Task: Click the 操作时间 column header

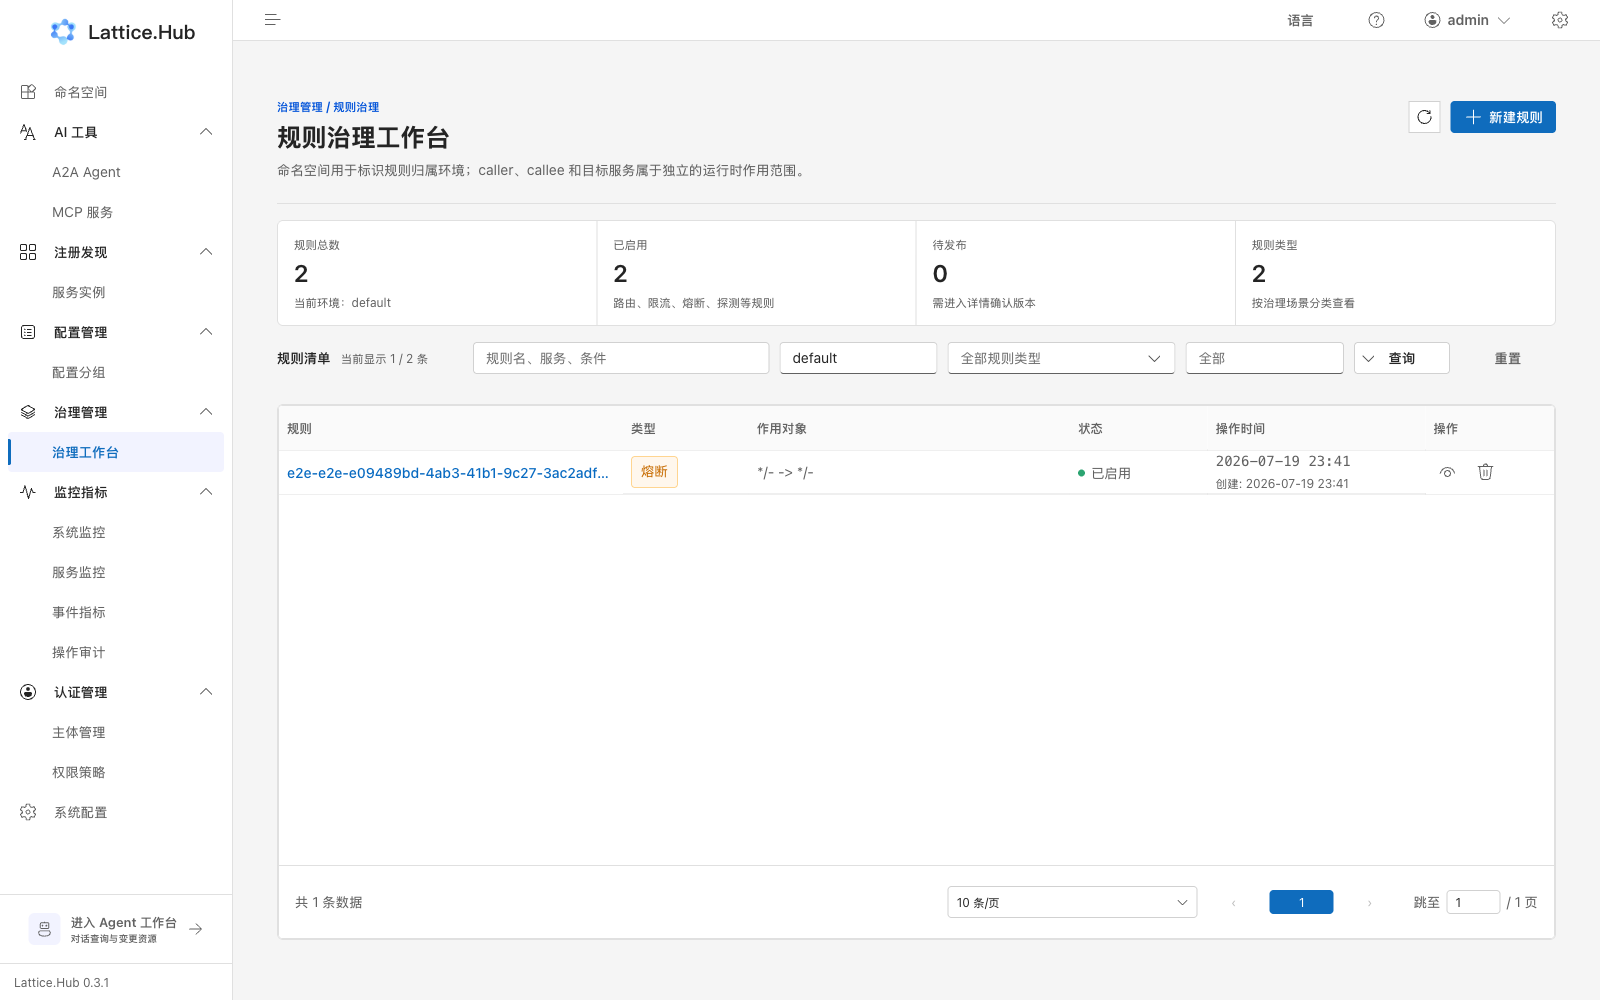Action: point(1240,428)
